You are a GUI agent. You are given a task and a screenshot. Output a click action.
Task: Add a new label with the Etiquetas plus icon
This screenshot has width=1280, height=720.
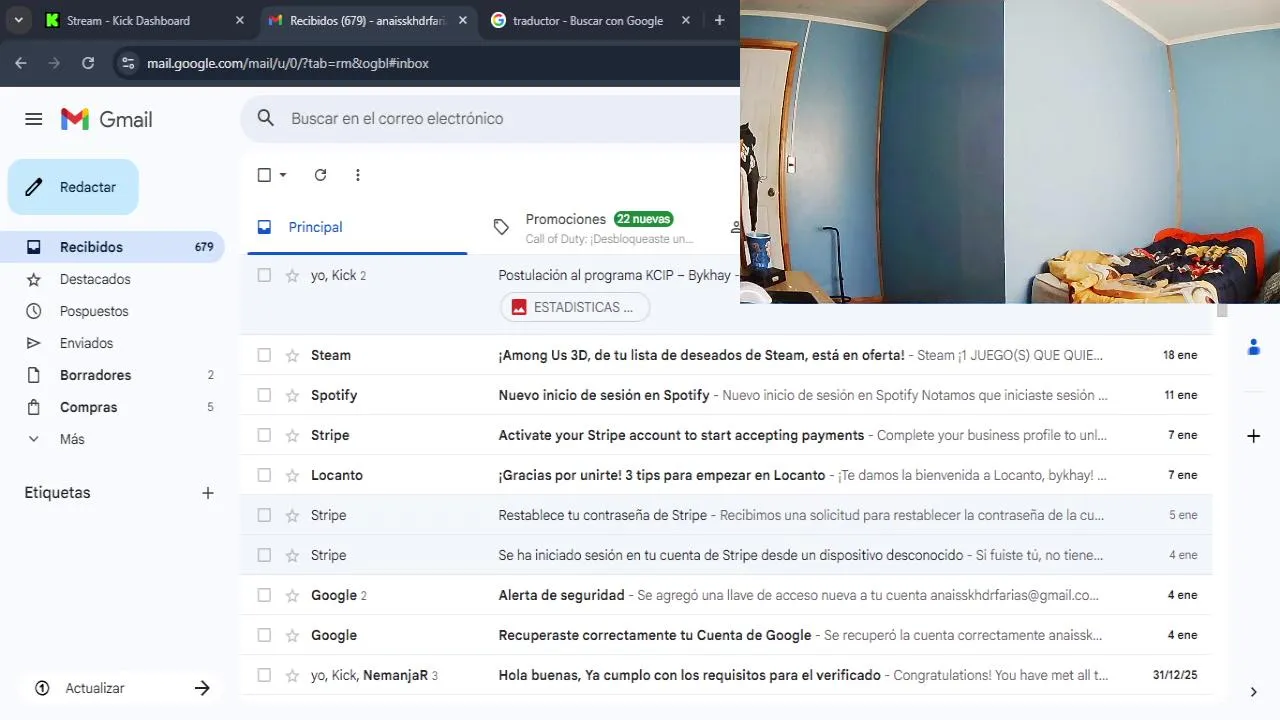[x=208, y=493]
